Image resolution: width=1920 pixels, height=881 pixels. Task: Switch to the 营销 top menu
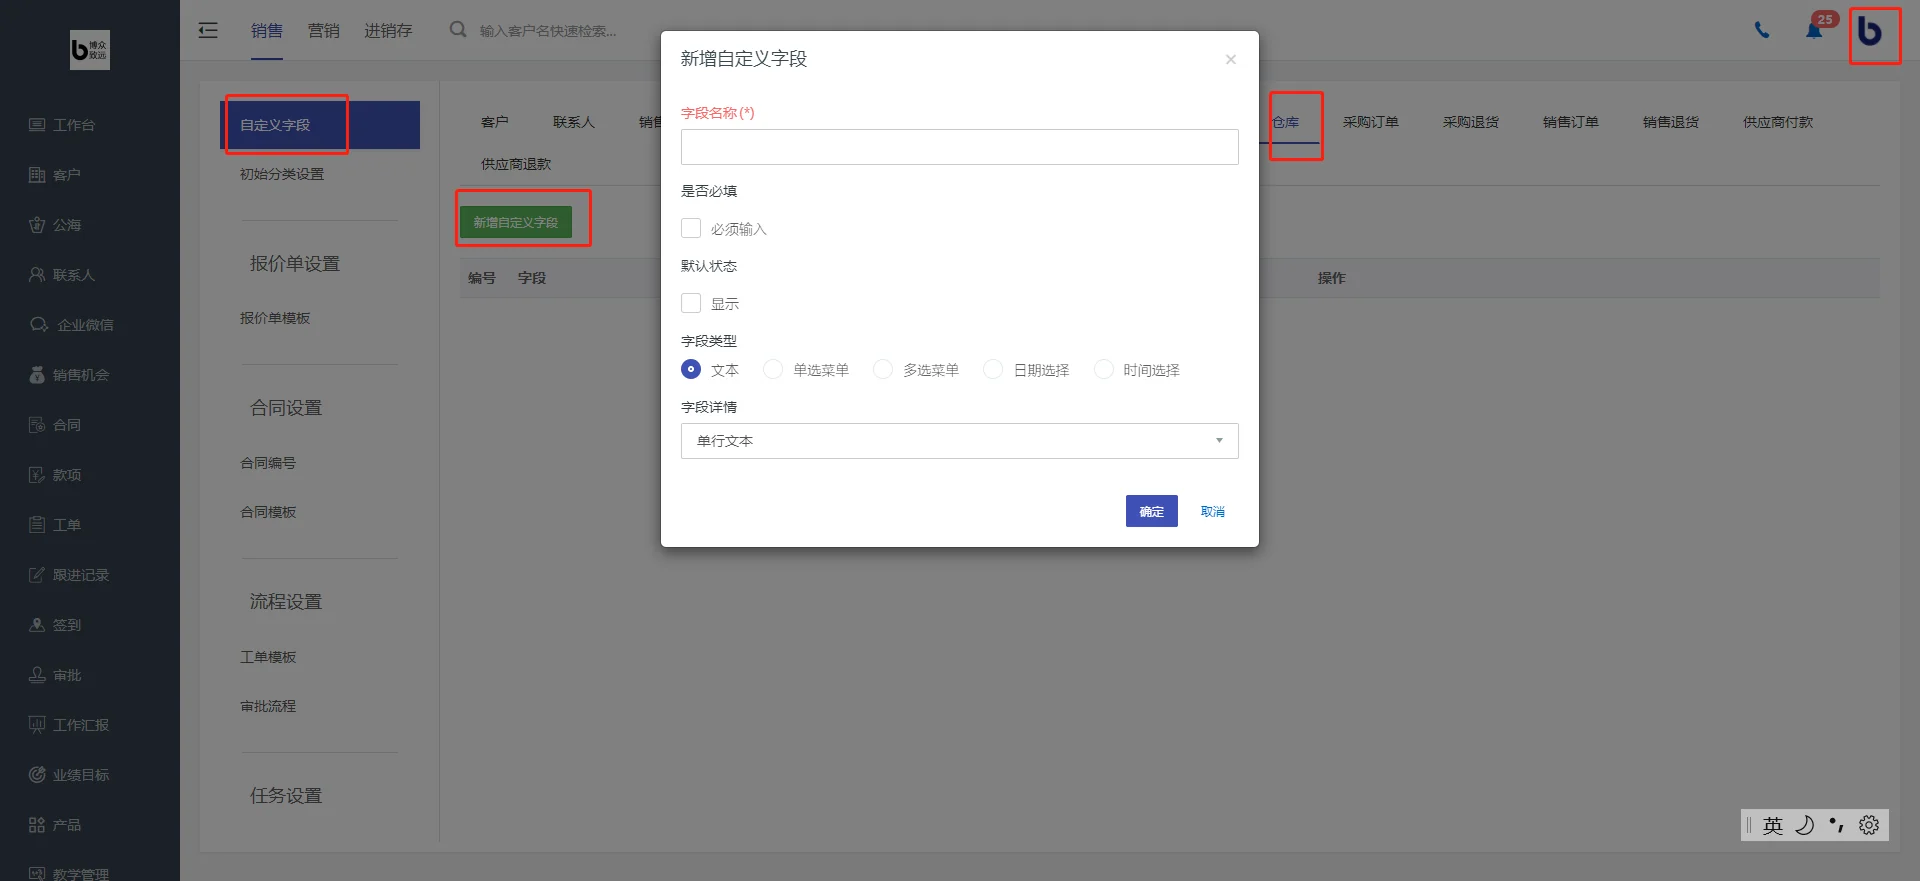(324, 31)
